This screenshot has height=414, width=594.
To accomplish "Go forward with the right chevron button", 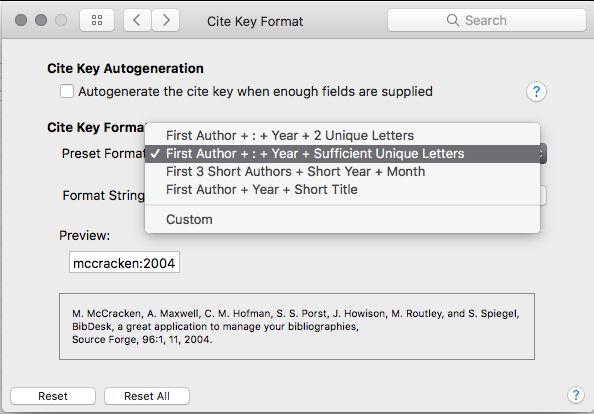I will click(166, 20).
